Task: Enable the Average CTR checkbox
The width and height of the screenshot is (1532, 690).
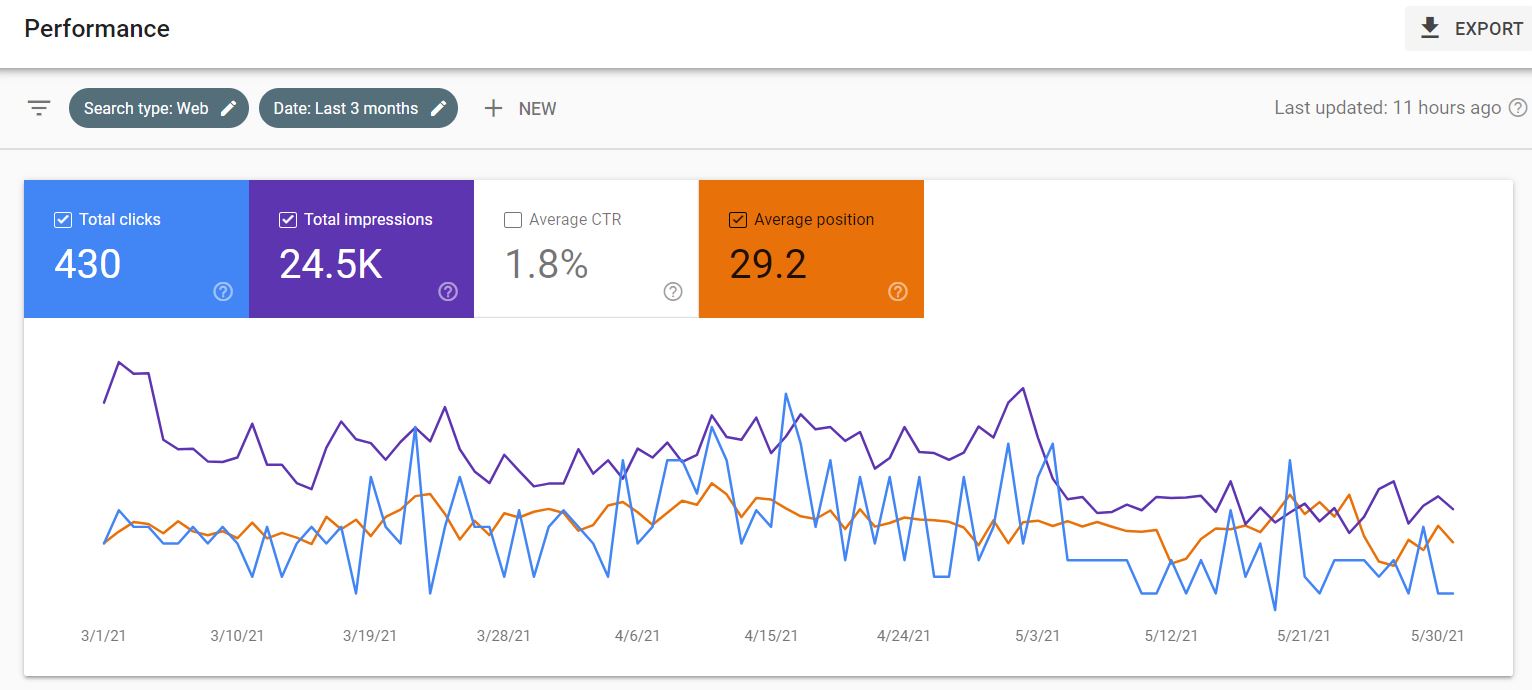Action: [x=513, y=220]
